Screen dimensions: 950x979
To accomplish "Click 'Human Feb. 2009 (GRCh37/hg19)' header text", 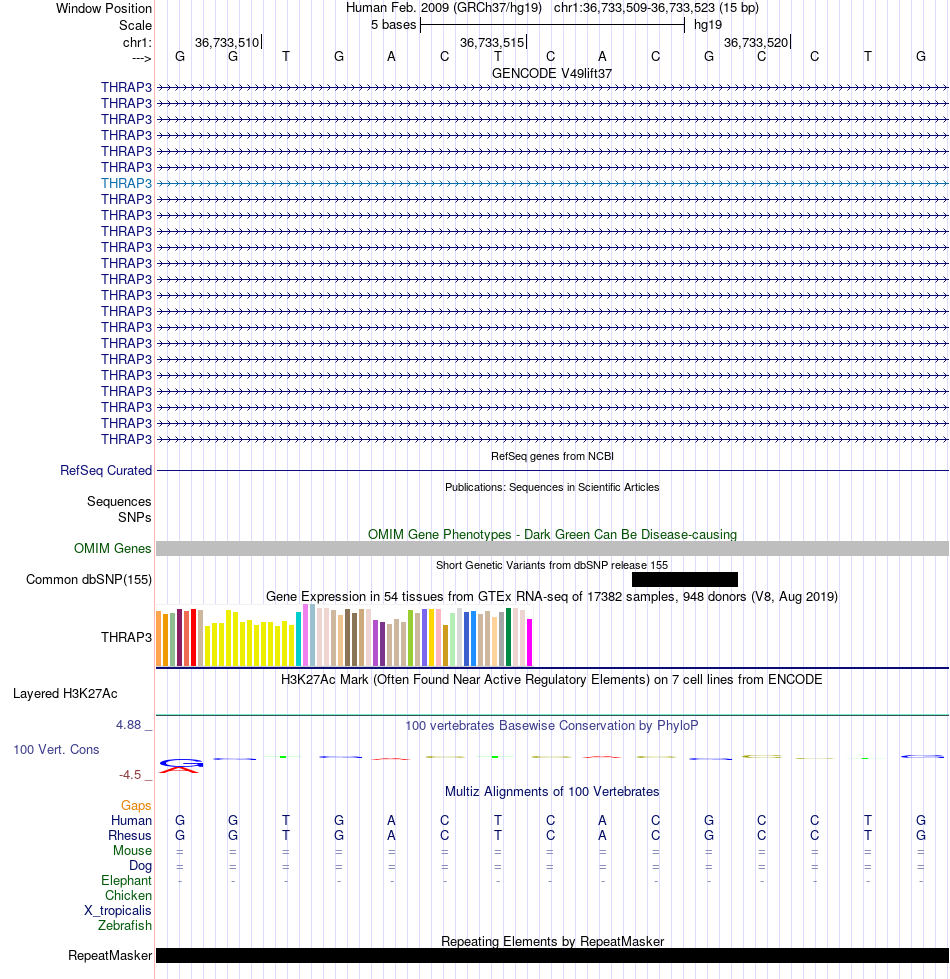I will tap(444, 8).
